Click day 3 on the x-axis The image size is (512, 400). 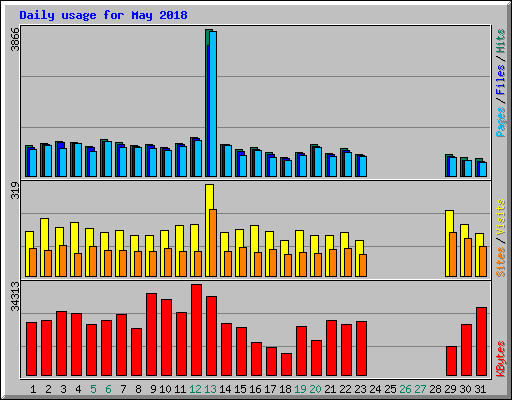(x=63, y=389)
